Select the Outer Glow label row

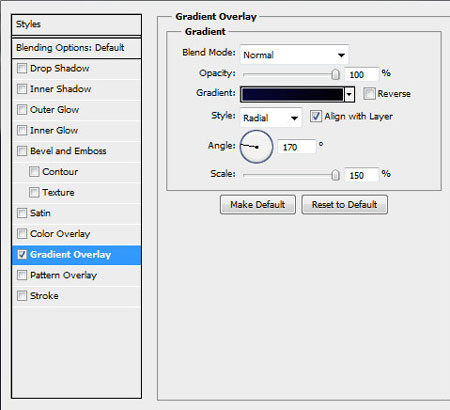tap(54, 110)
